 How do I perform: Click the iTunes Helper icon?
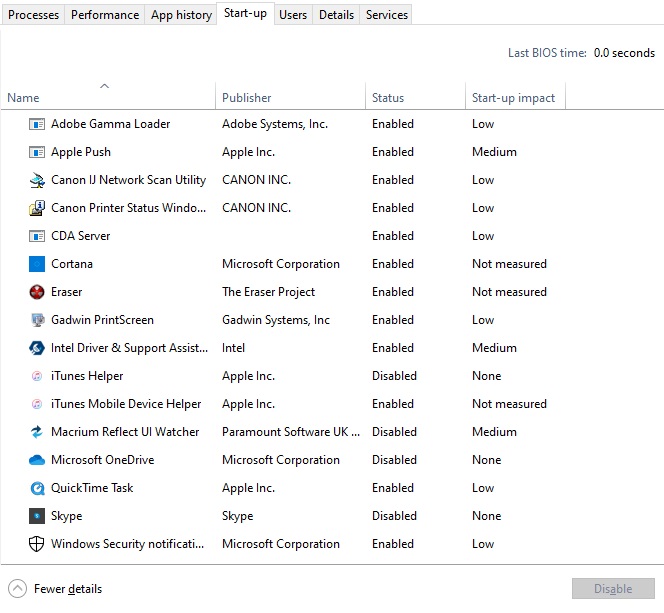[x=37, y=376]
